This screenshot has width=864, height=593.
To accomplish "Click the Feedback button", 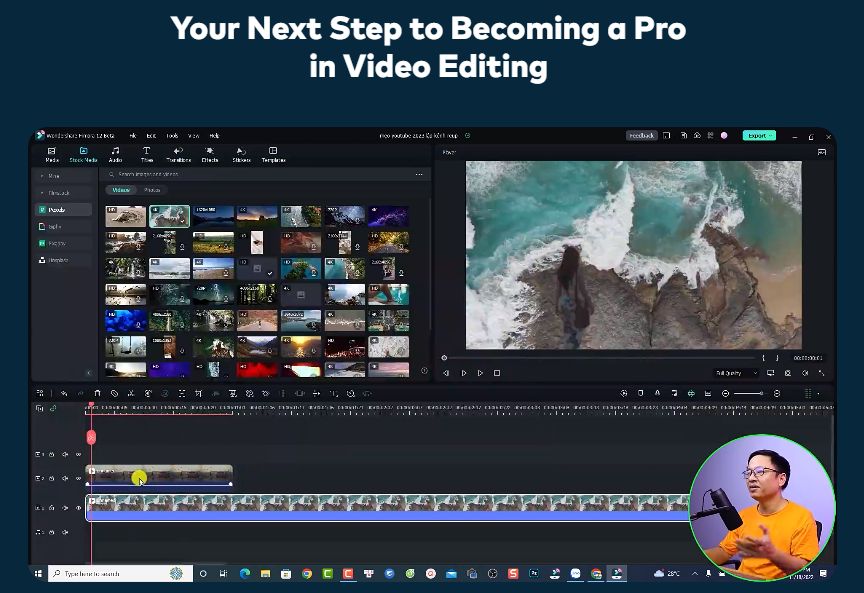I will pyautogui.click(x=642, y=134).
